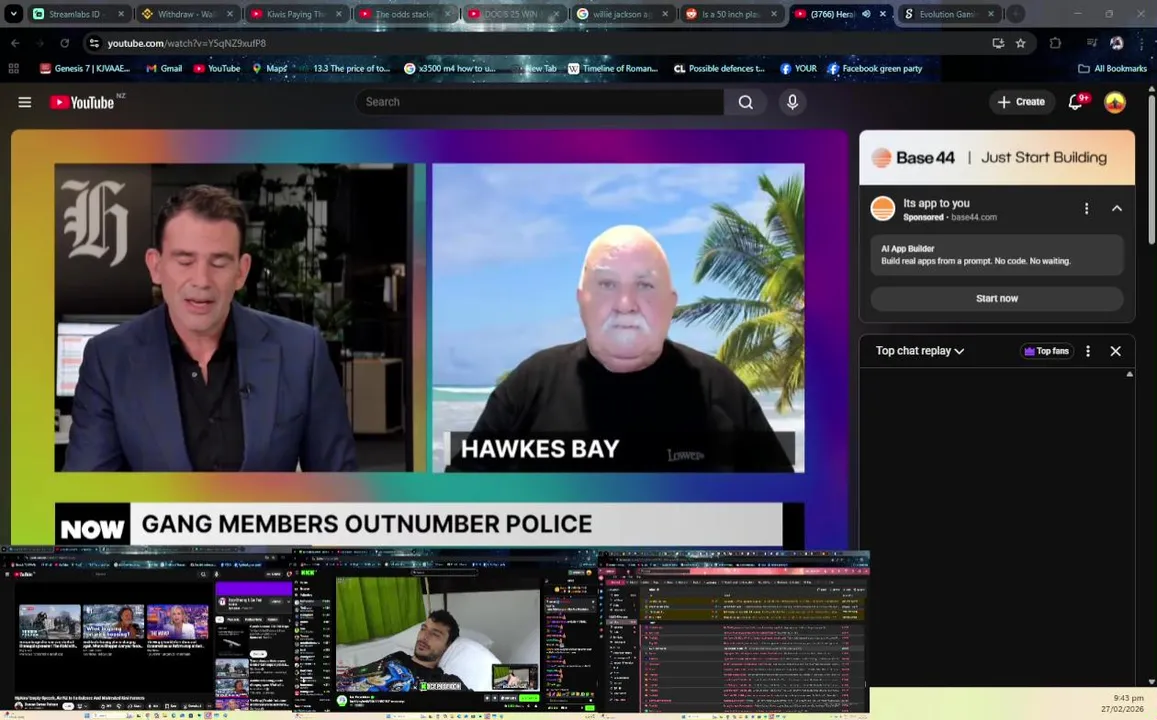Close the 'willie jackson' Google tab

pos(665,14)
